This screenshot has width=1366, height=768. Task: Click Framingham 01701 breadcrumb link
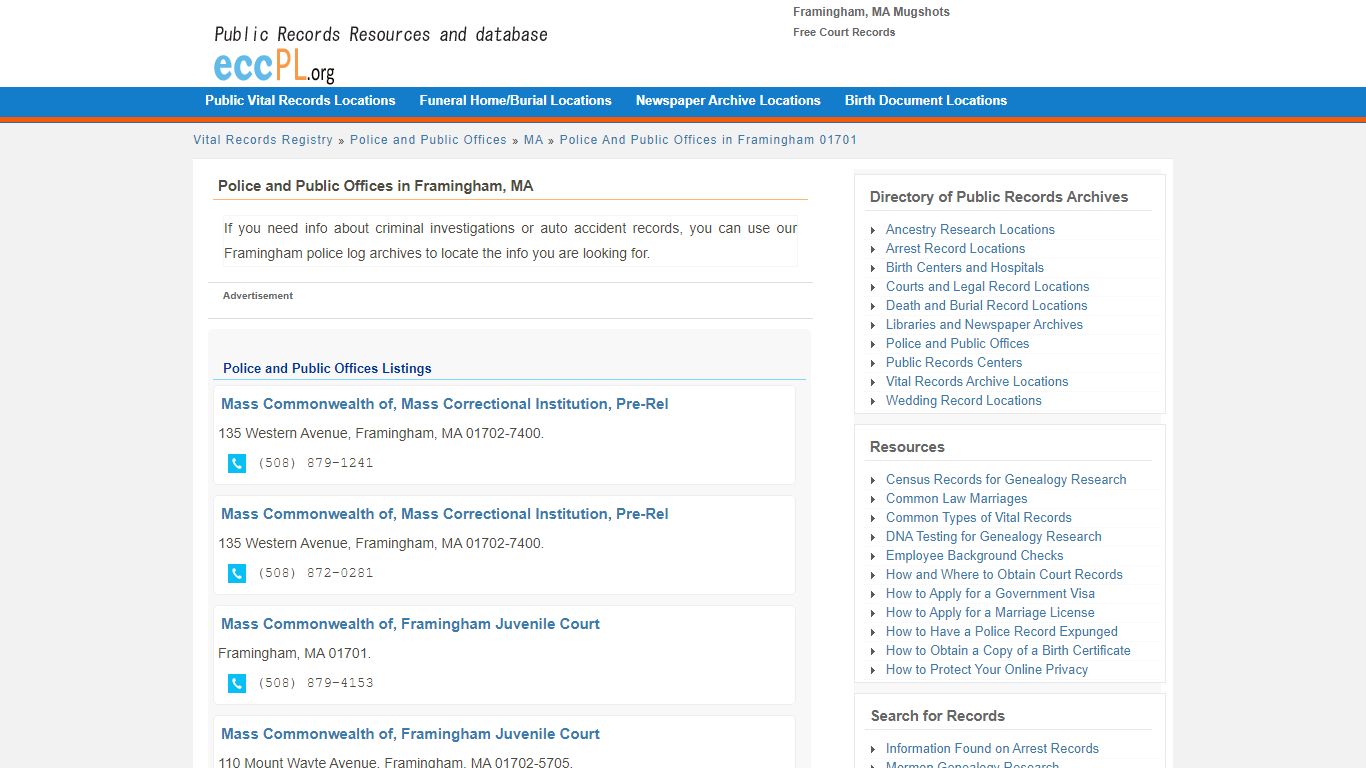[708, 140]
